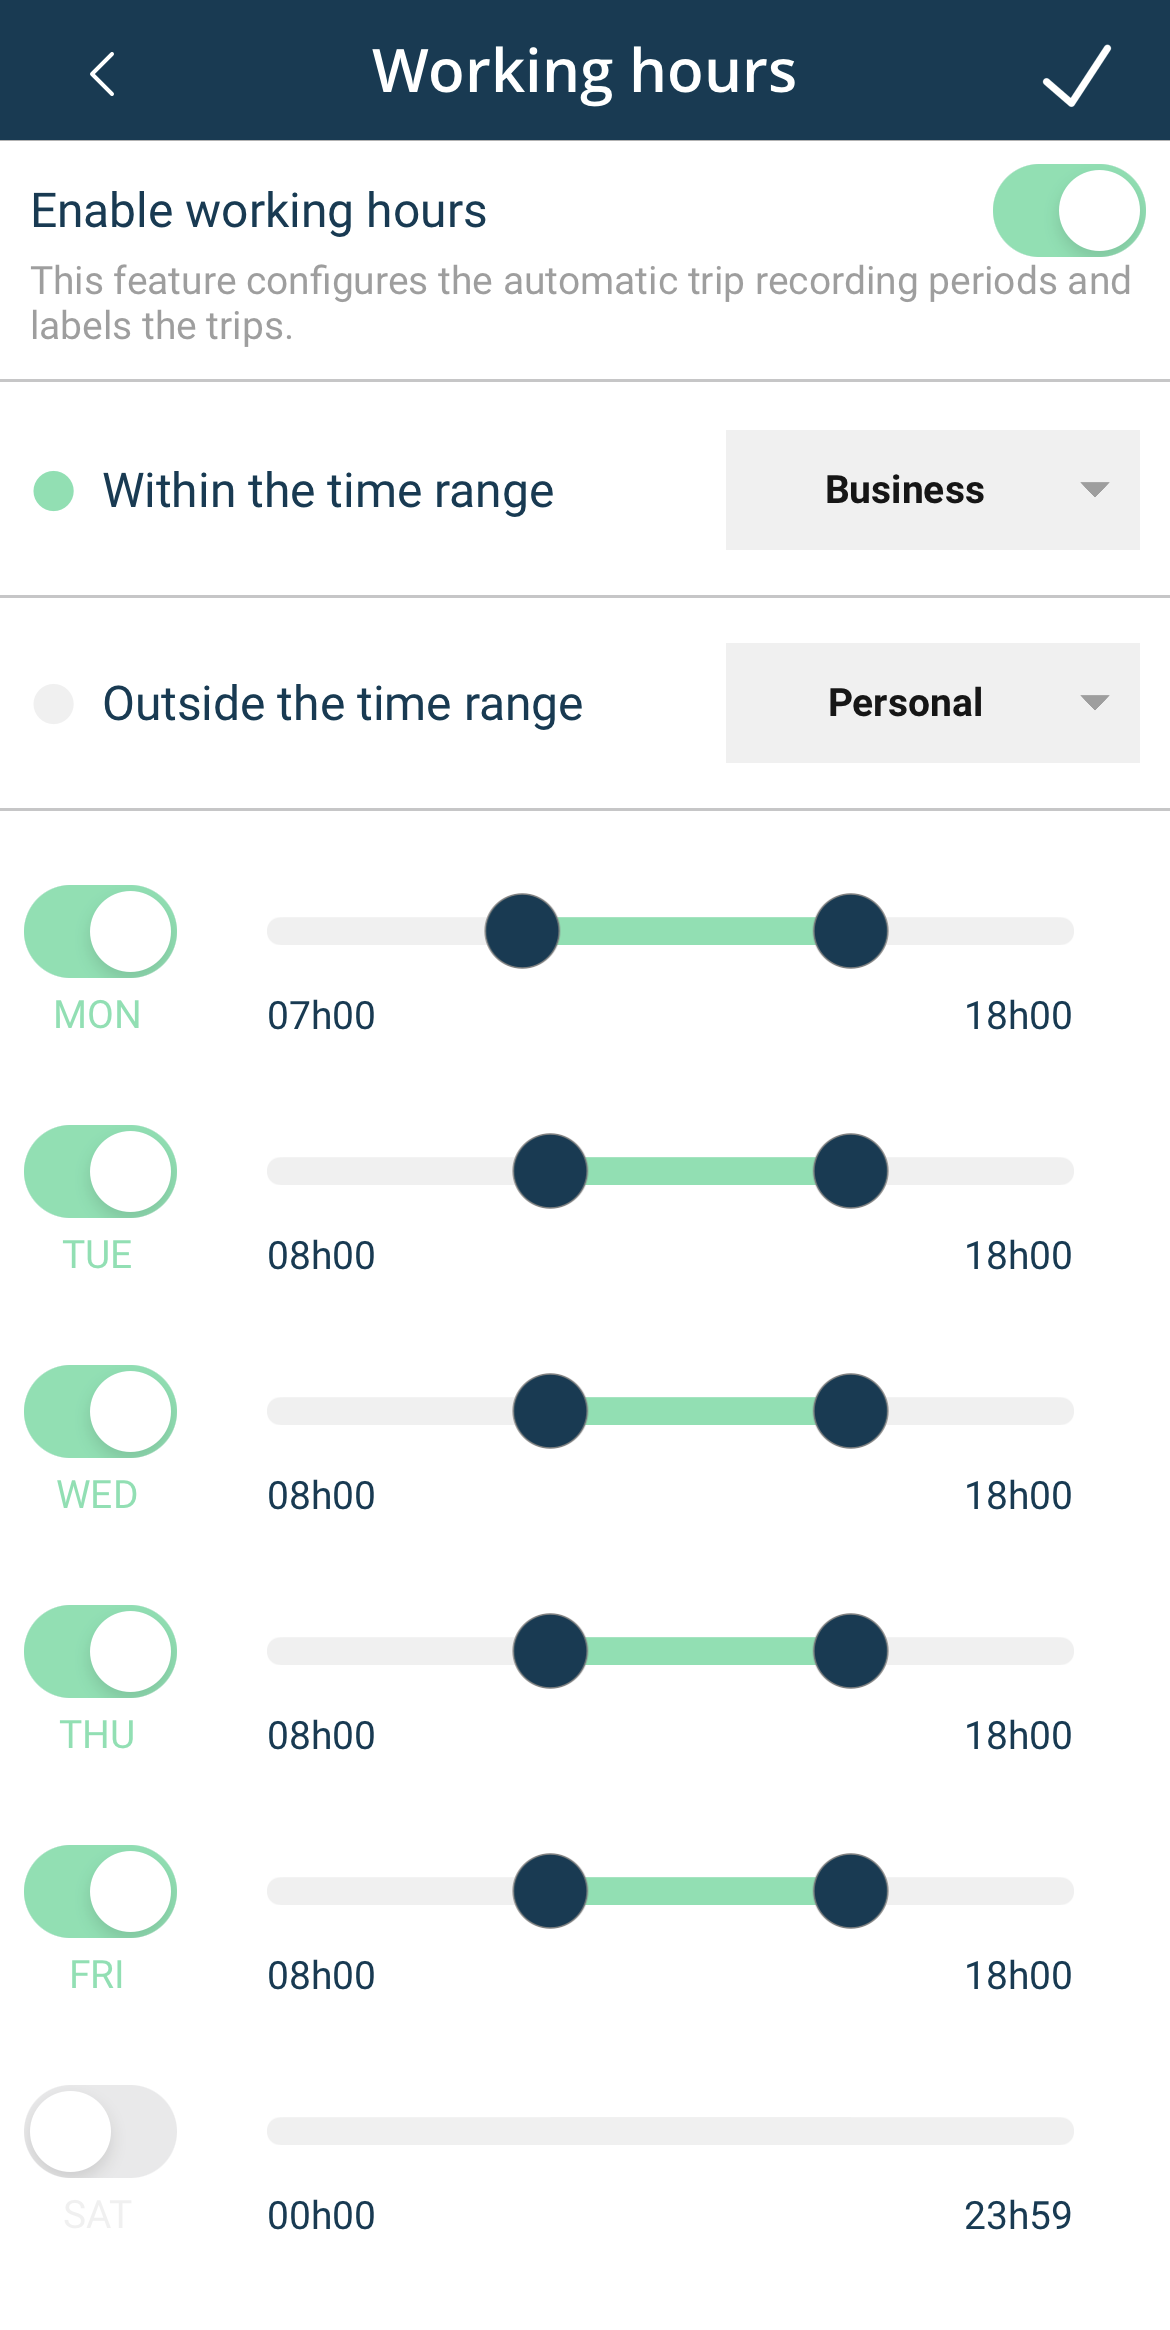The width and height of the screenshot is (1170, 2330).
Task: Click the Thursday start time slider handle
Action: tap(550, 1651)
